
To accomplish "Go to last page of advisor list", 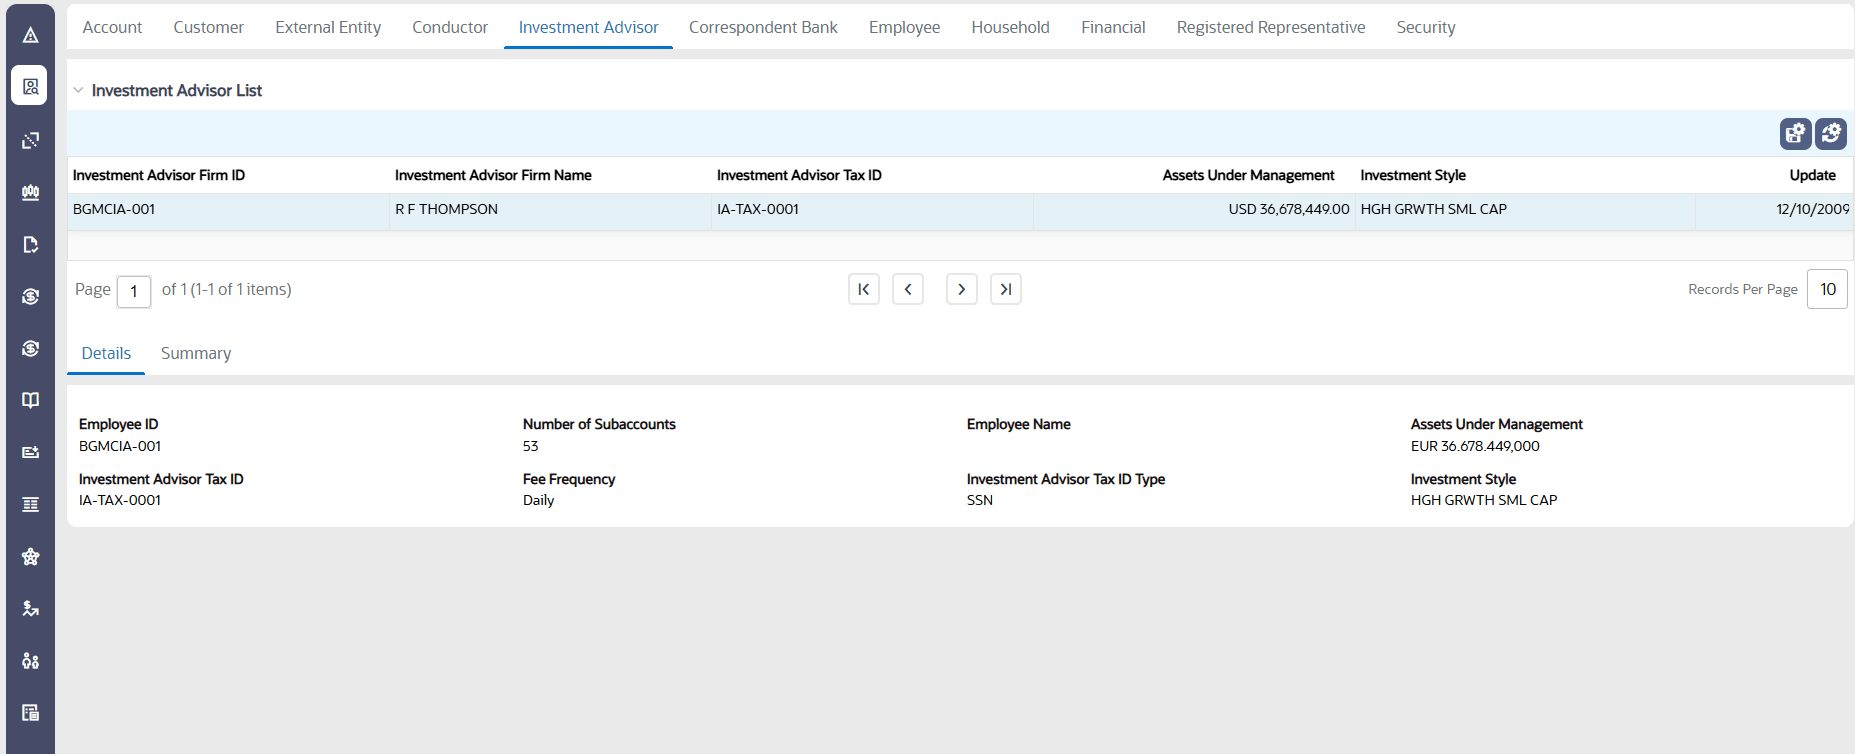I will click(x=1006, y=289).
